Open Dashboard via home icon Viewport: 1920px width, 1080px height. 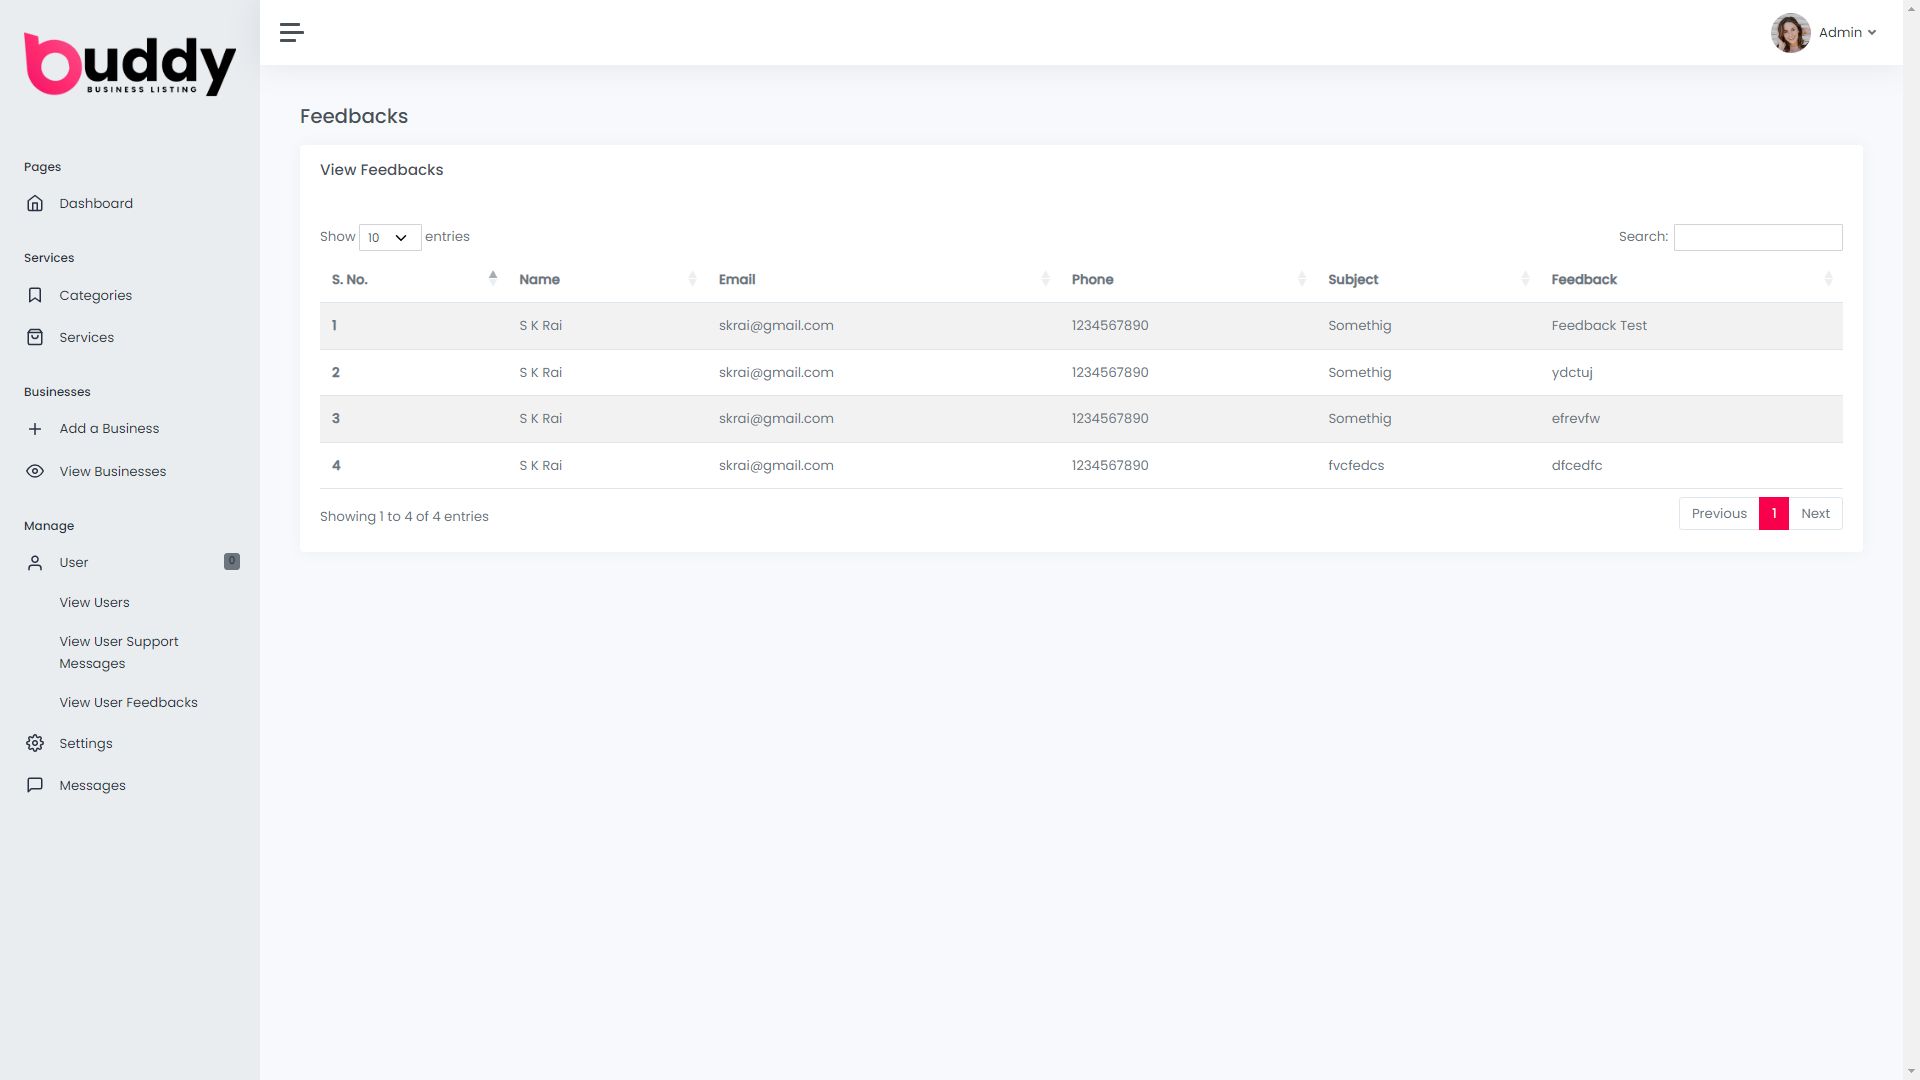pos(35,203)
